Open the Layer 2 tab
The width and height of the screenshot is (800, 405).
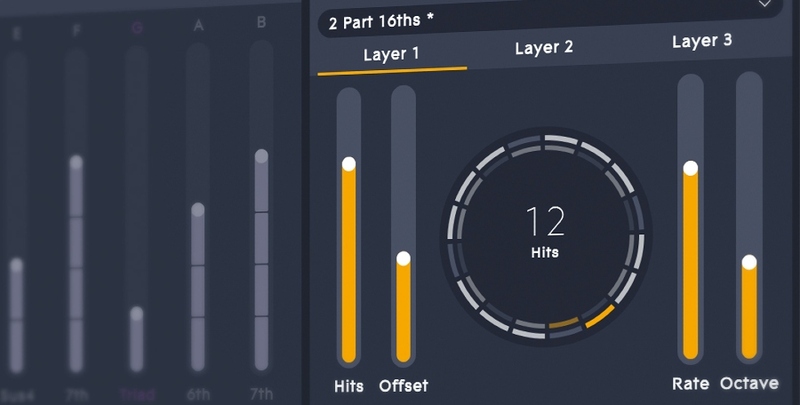click(544, 48)
